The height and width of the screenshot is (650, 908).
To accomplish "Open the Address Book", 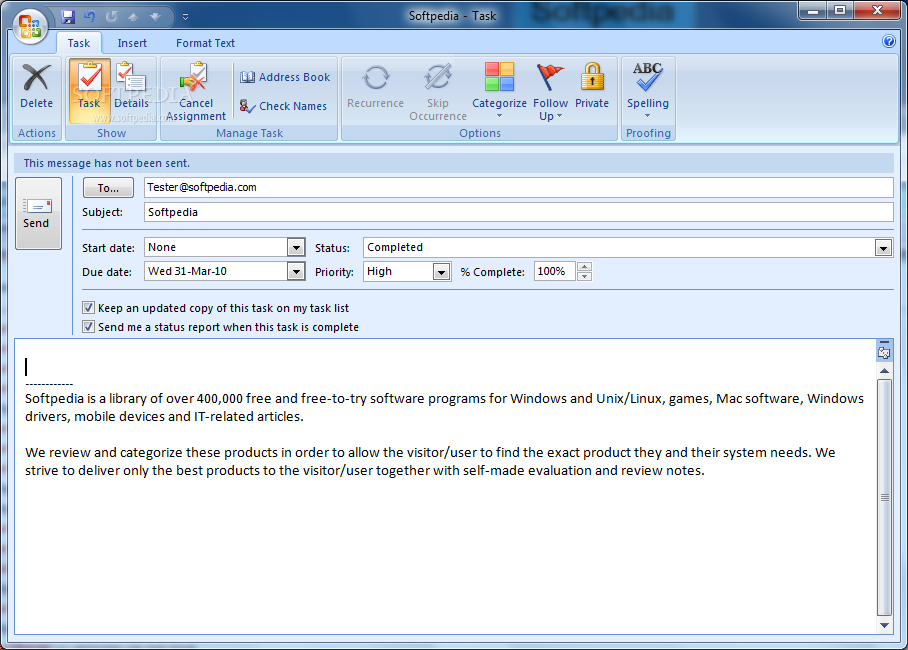I will (x=285, y=77).
